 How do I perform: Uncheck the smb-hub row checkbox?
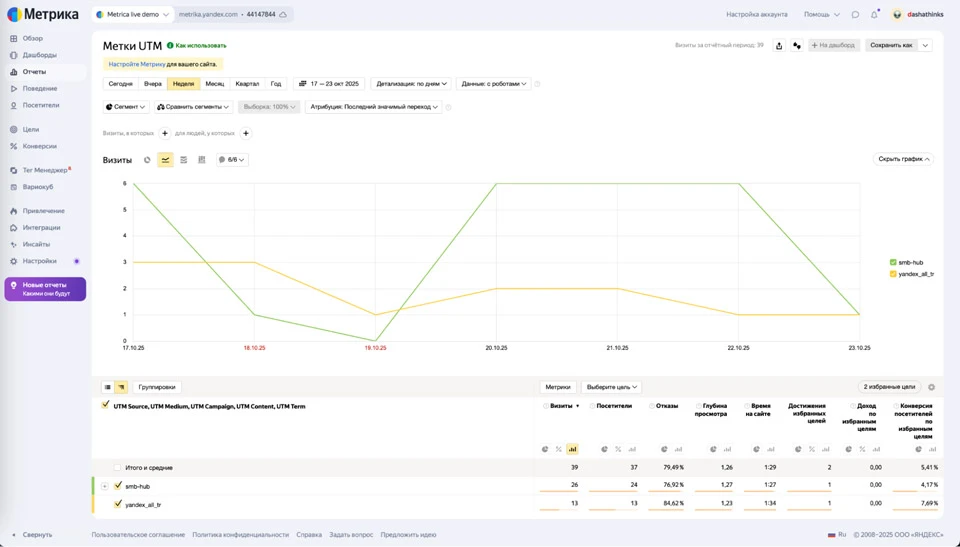click(x=118, y=486)
